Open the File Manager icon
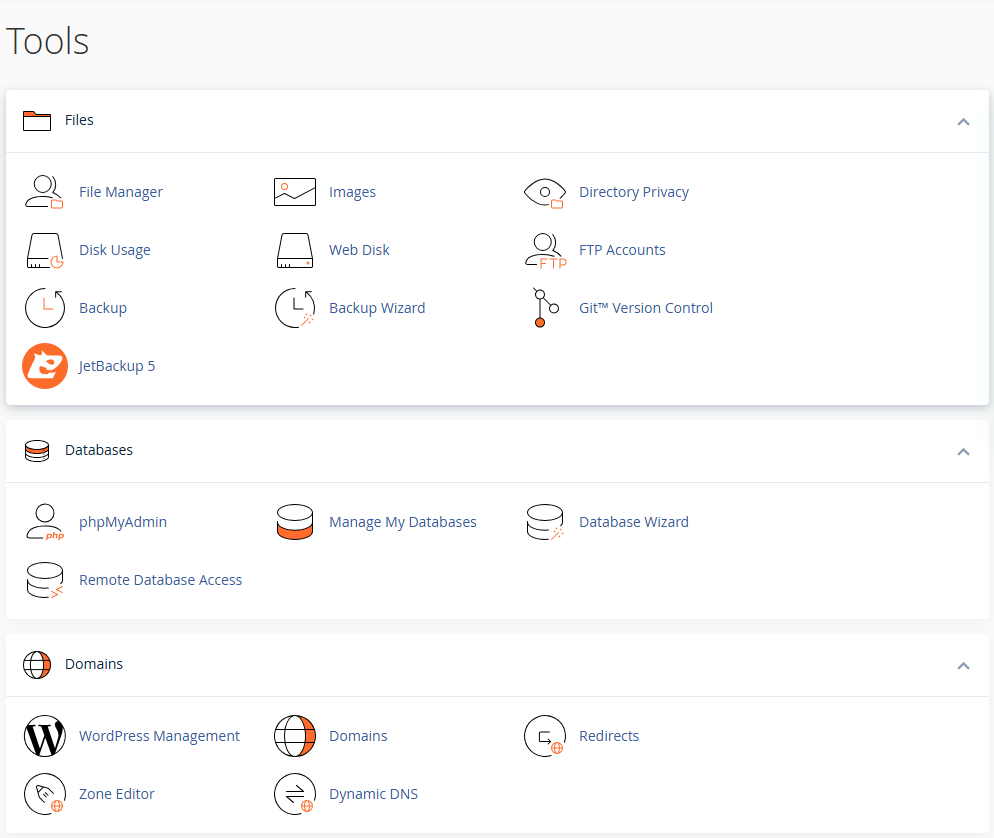This screenshot has width=994, height=838. [44, 192]
